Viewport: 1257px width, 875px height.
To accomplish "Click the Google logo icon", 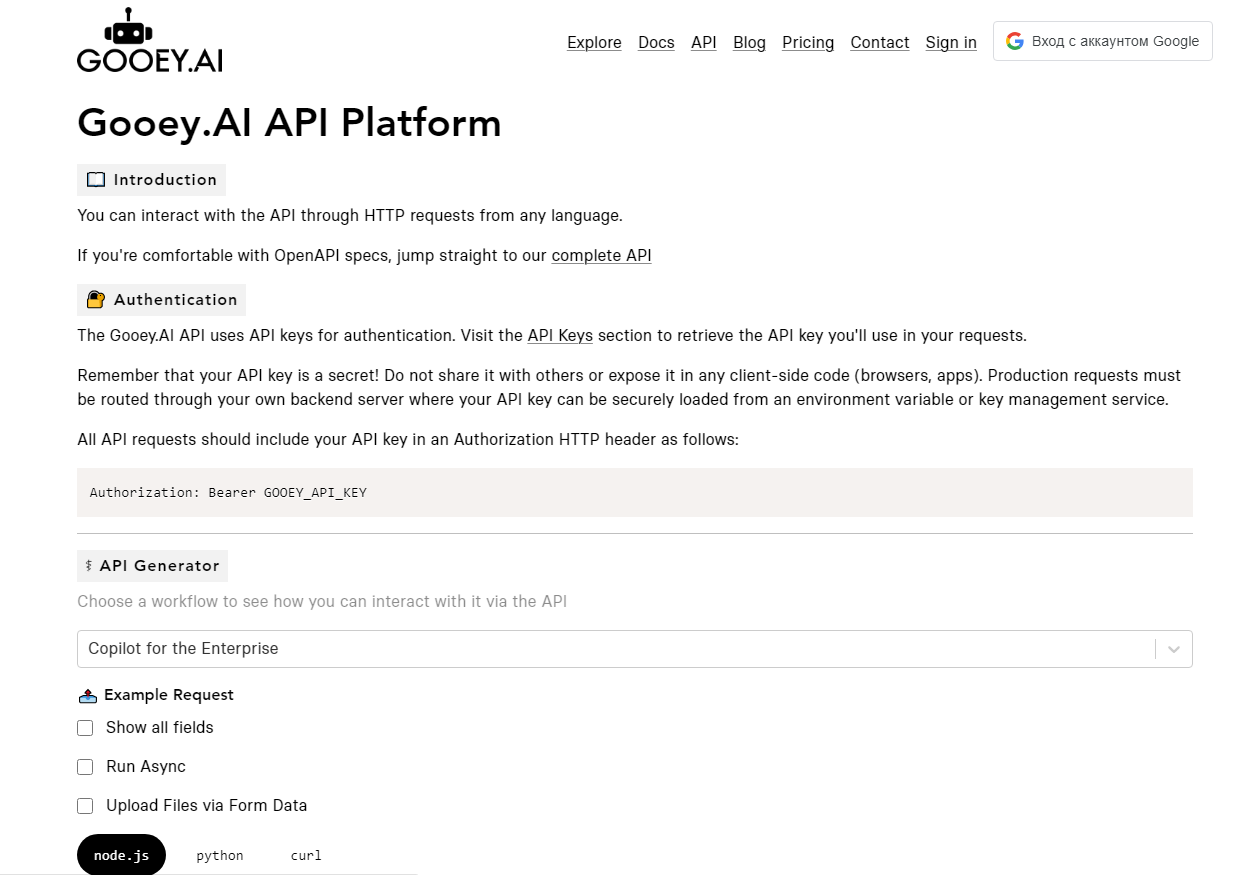I will tap(1015, 41).
